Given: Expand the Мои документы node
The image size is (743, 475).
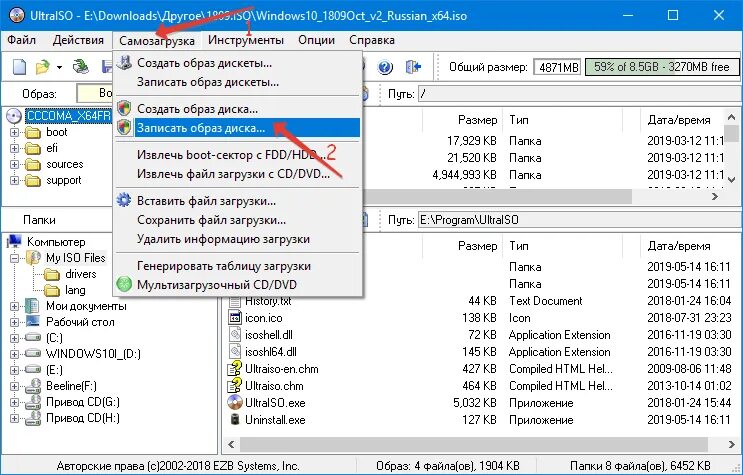Looking at the screenshot, I should click(x=14, y=306).
